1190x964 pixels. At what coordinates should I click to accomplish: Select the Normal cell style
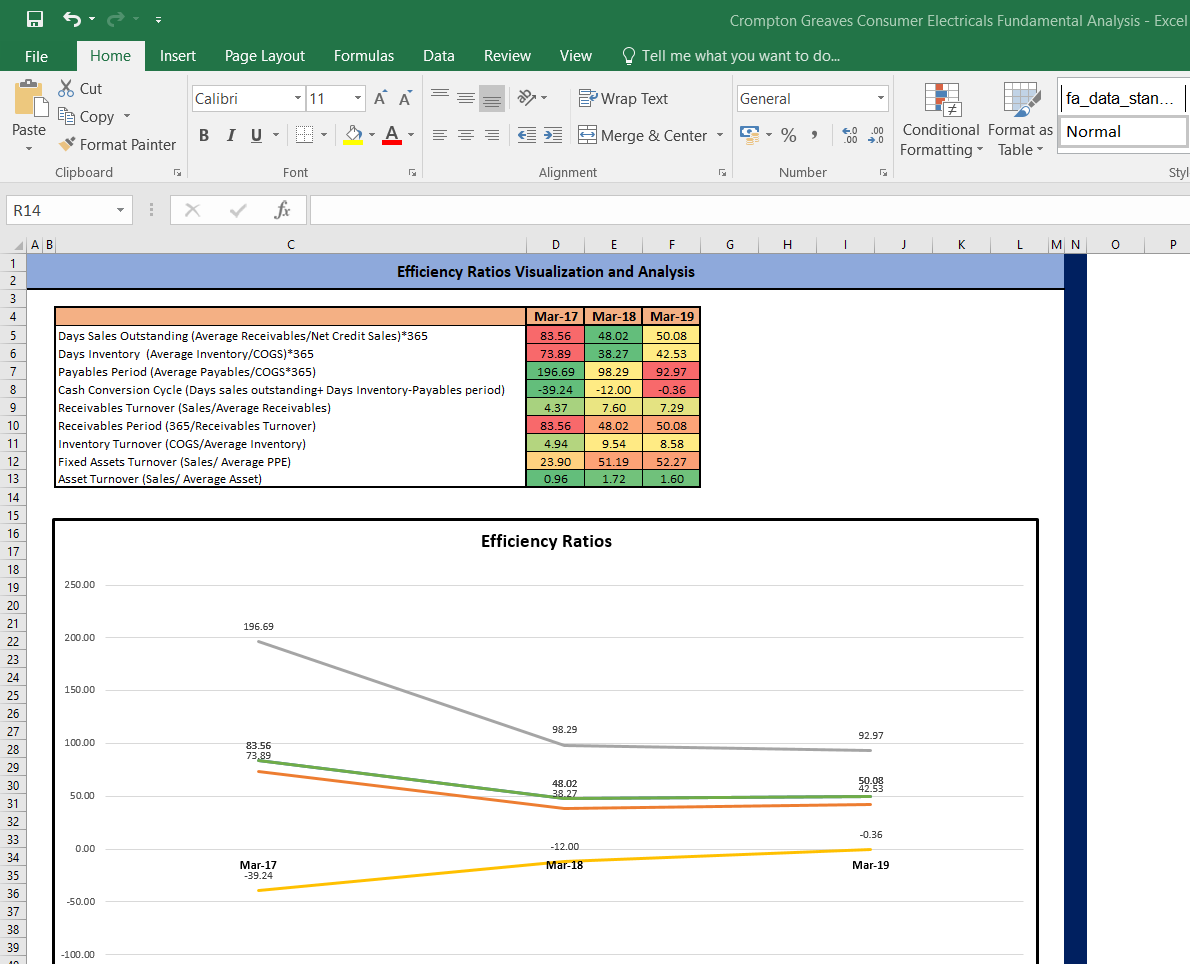[1123, 132]
